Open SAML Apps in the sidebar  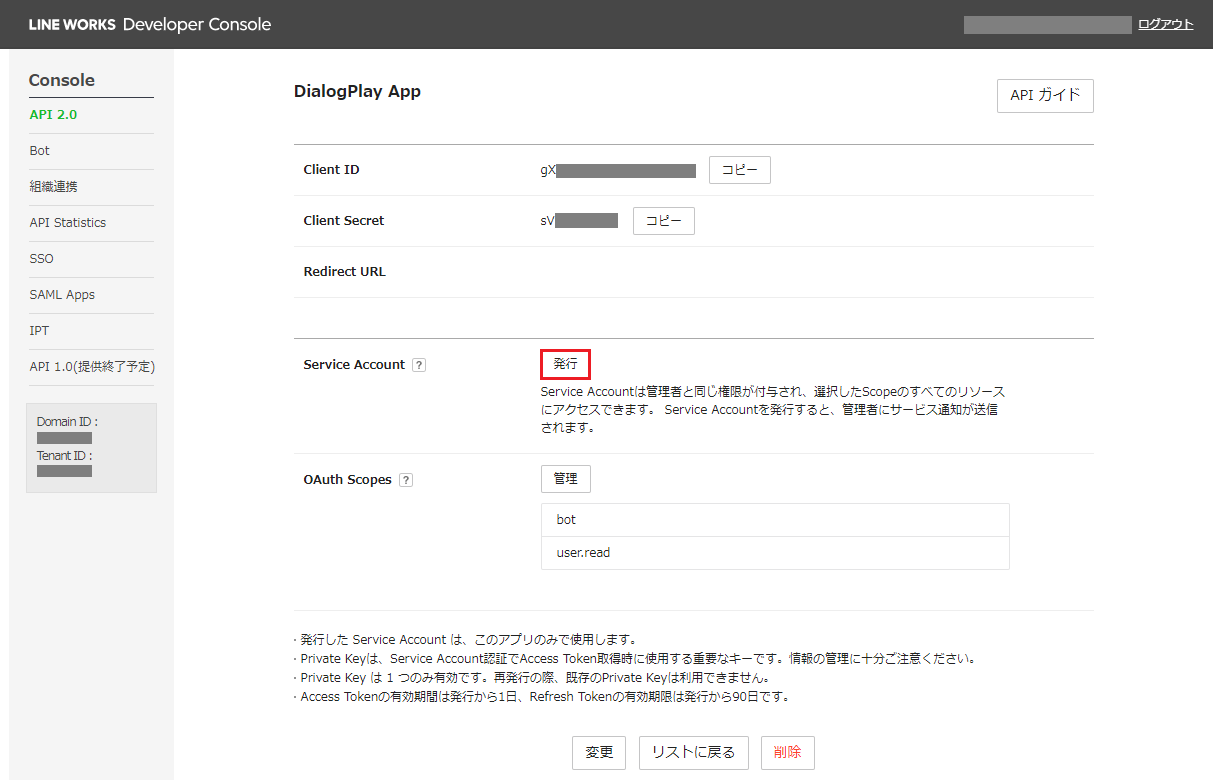pos(62,295)
